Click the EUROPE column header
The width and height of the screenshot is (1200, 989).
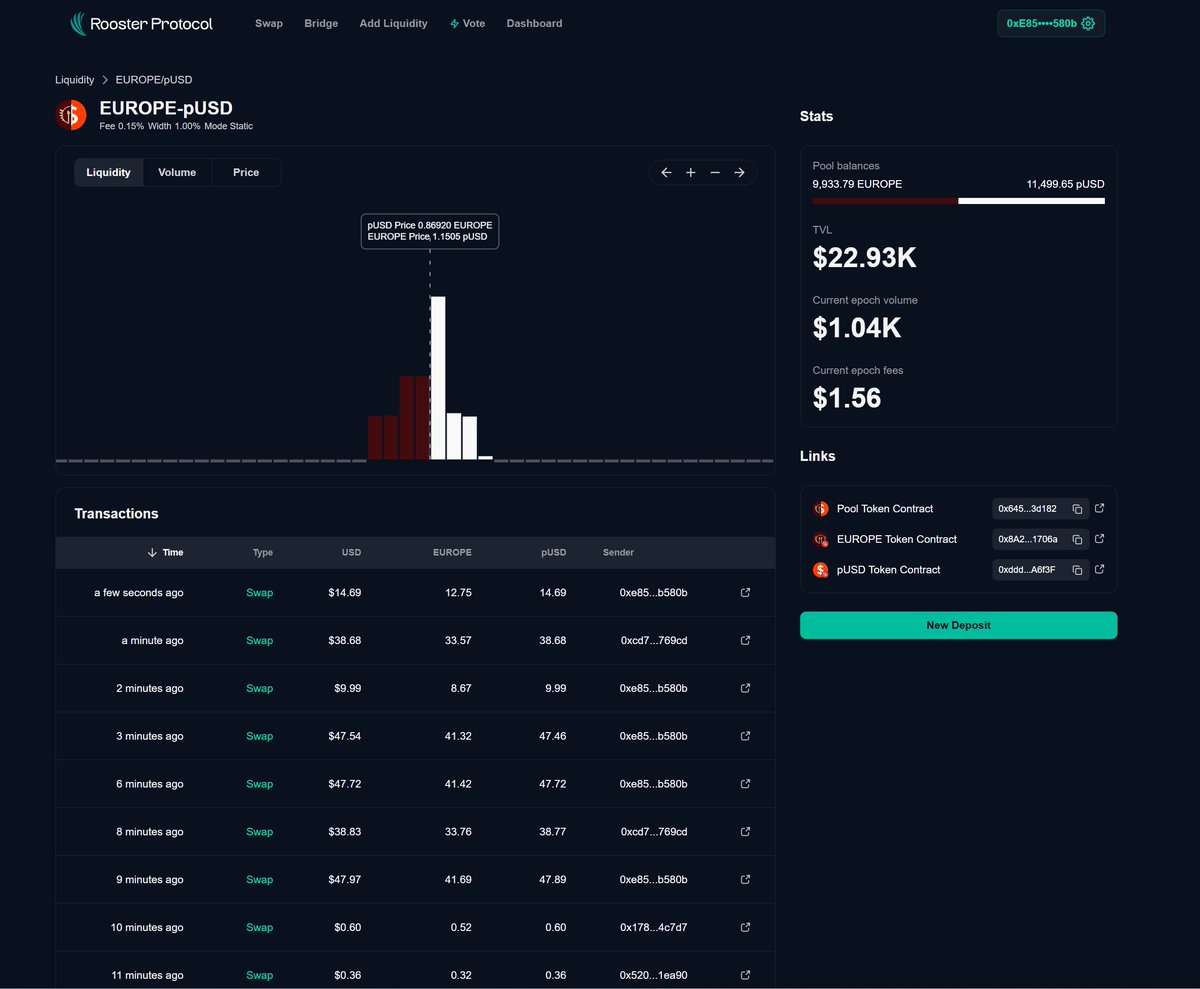pyautogui.click(x=452, y=552)
